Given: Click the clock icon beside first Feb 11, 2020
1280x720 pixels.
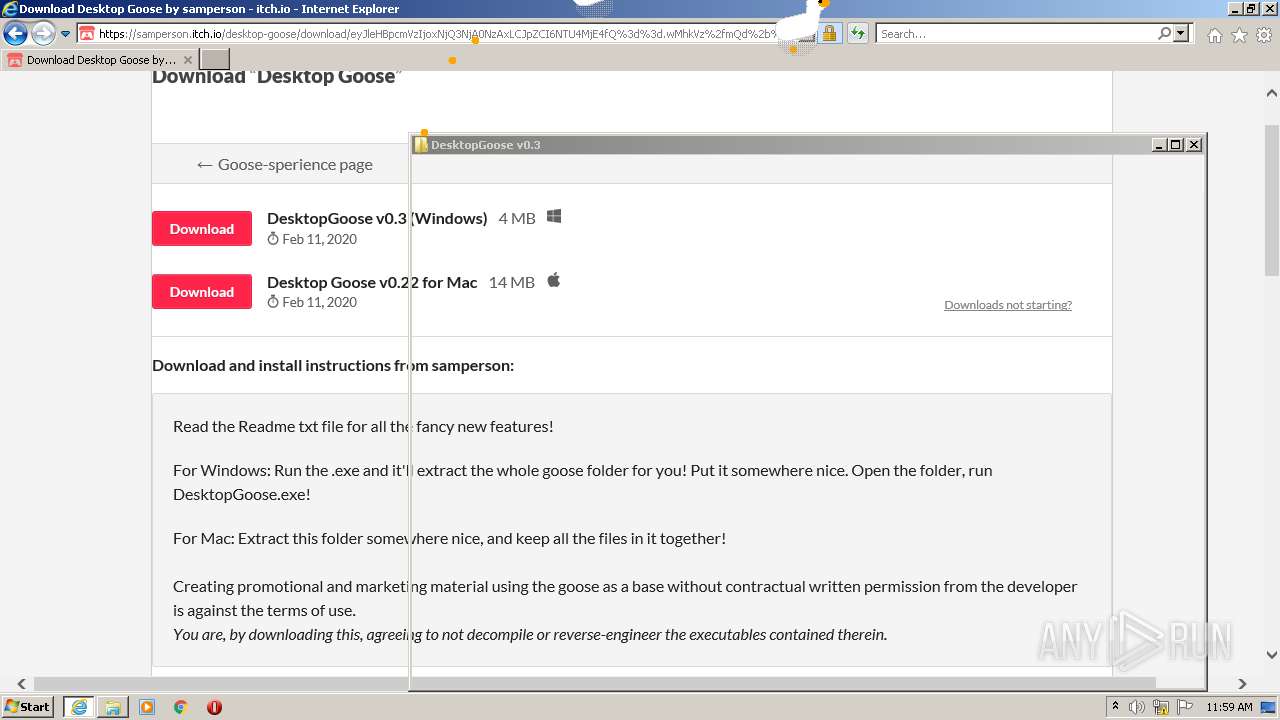Looking at the screenshot, I should click(x=273, y=240).
